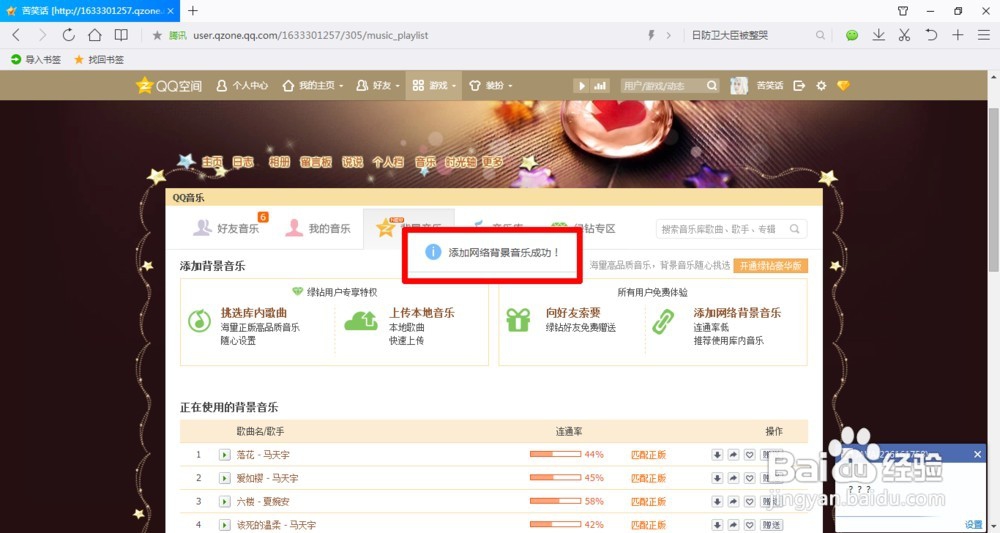This screenshot has height=533, width=1000.
Task: Click 匹配正版 link in the 44% row
Action: click(x=648, y=455)
